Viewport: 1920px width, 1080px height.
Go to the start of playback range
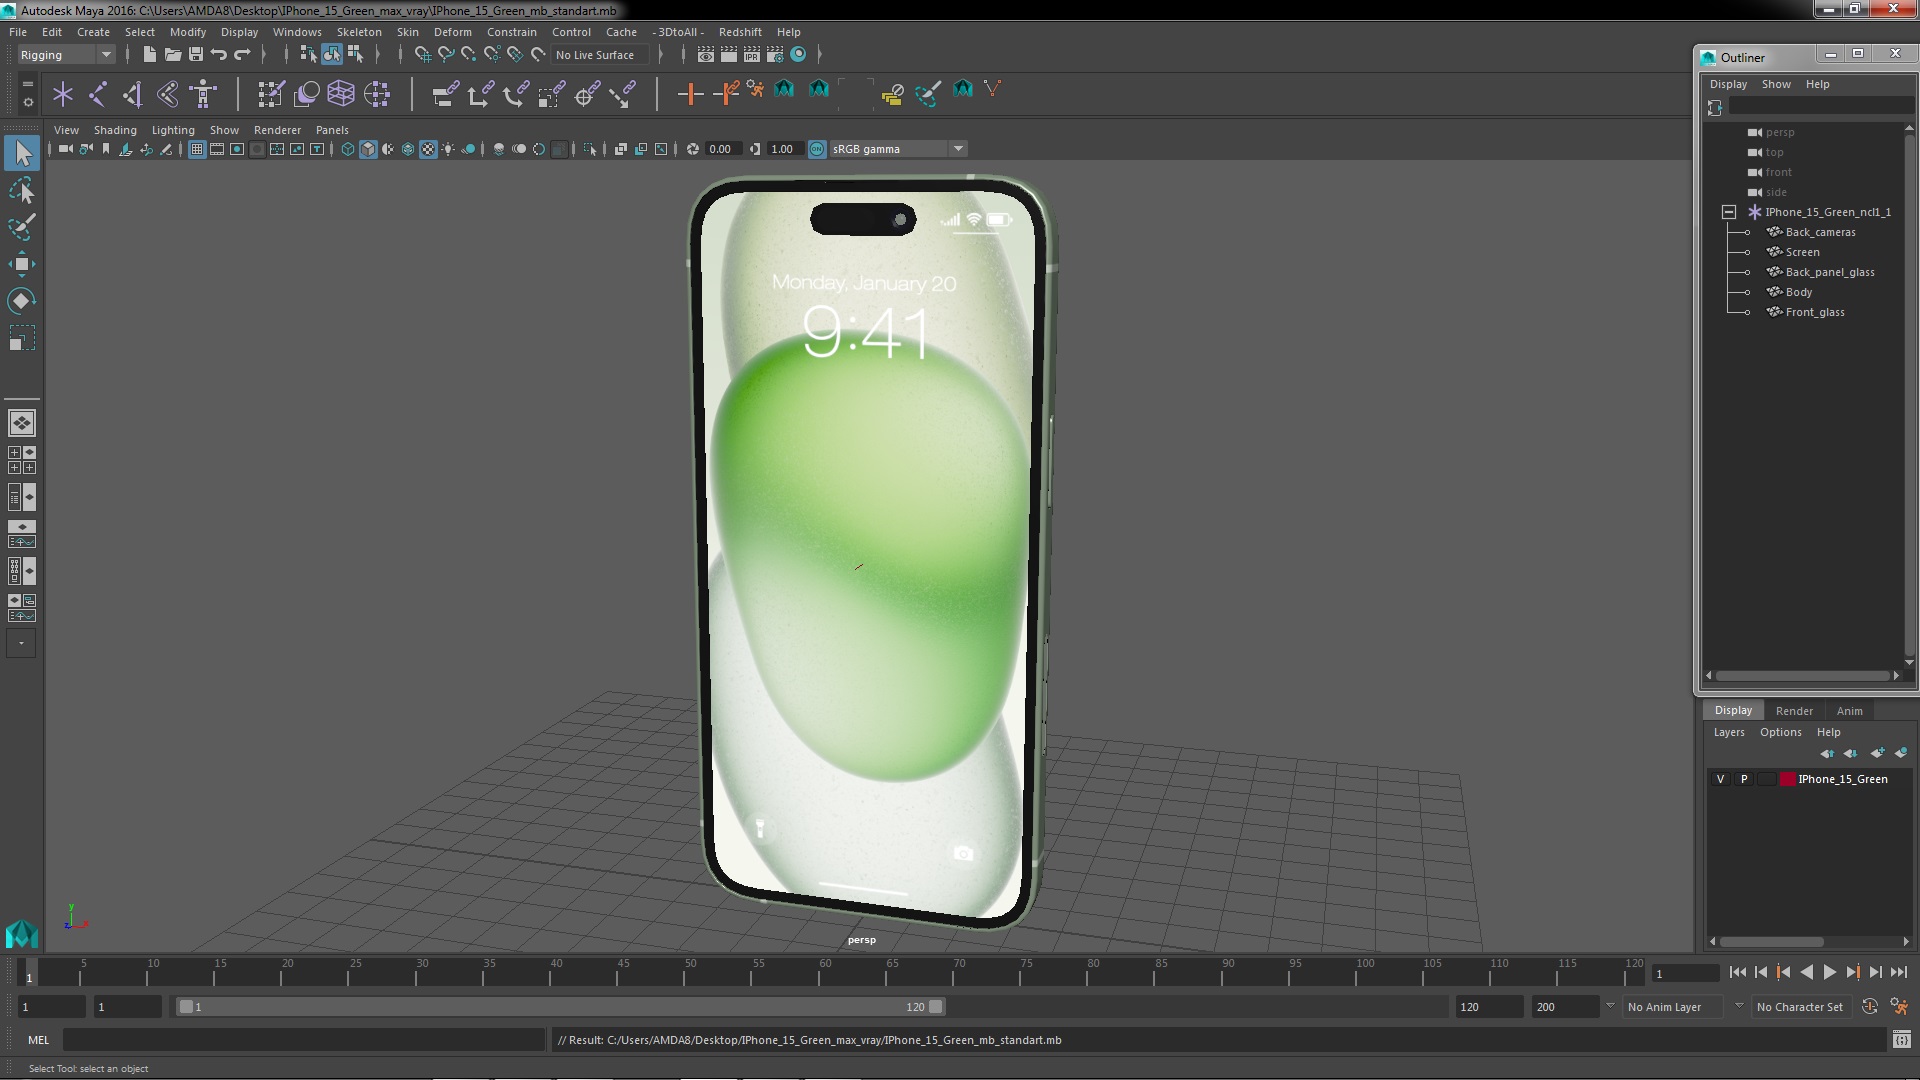point(1737,972)
